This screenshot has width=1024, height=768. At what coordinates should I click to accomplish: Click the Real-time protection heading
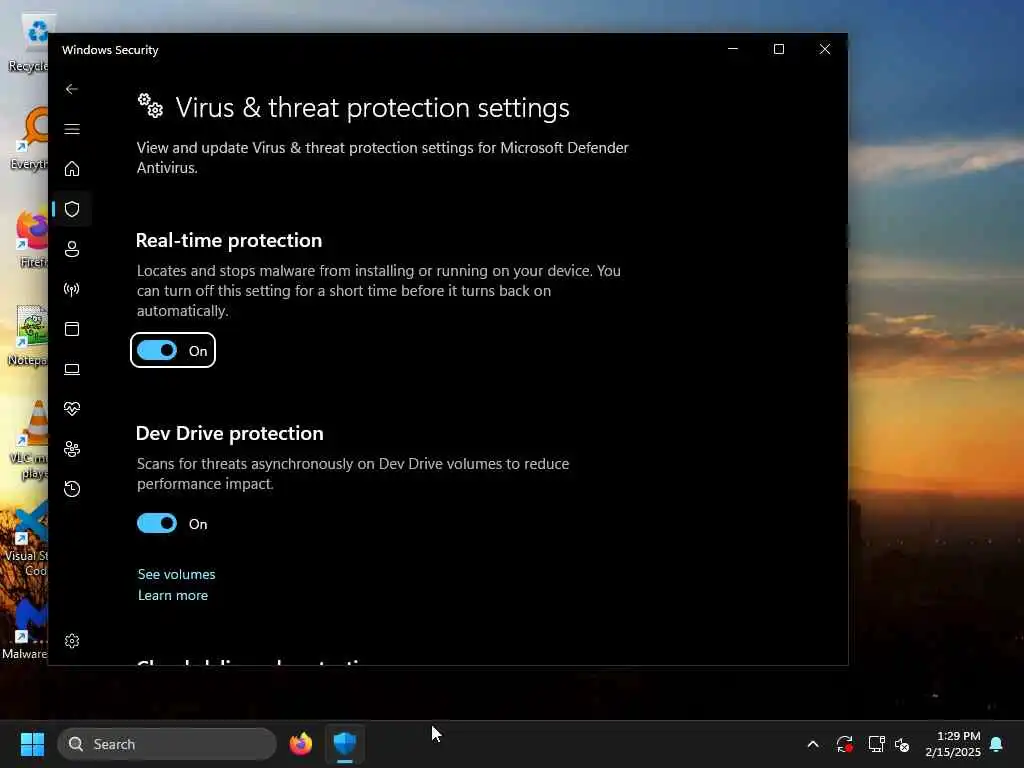[229, 240]
